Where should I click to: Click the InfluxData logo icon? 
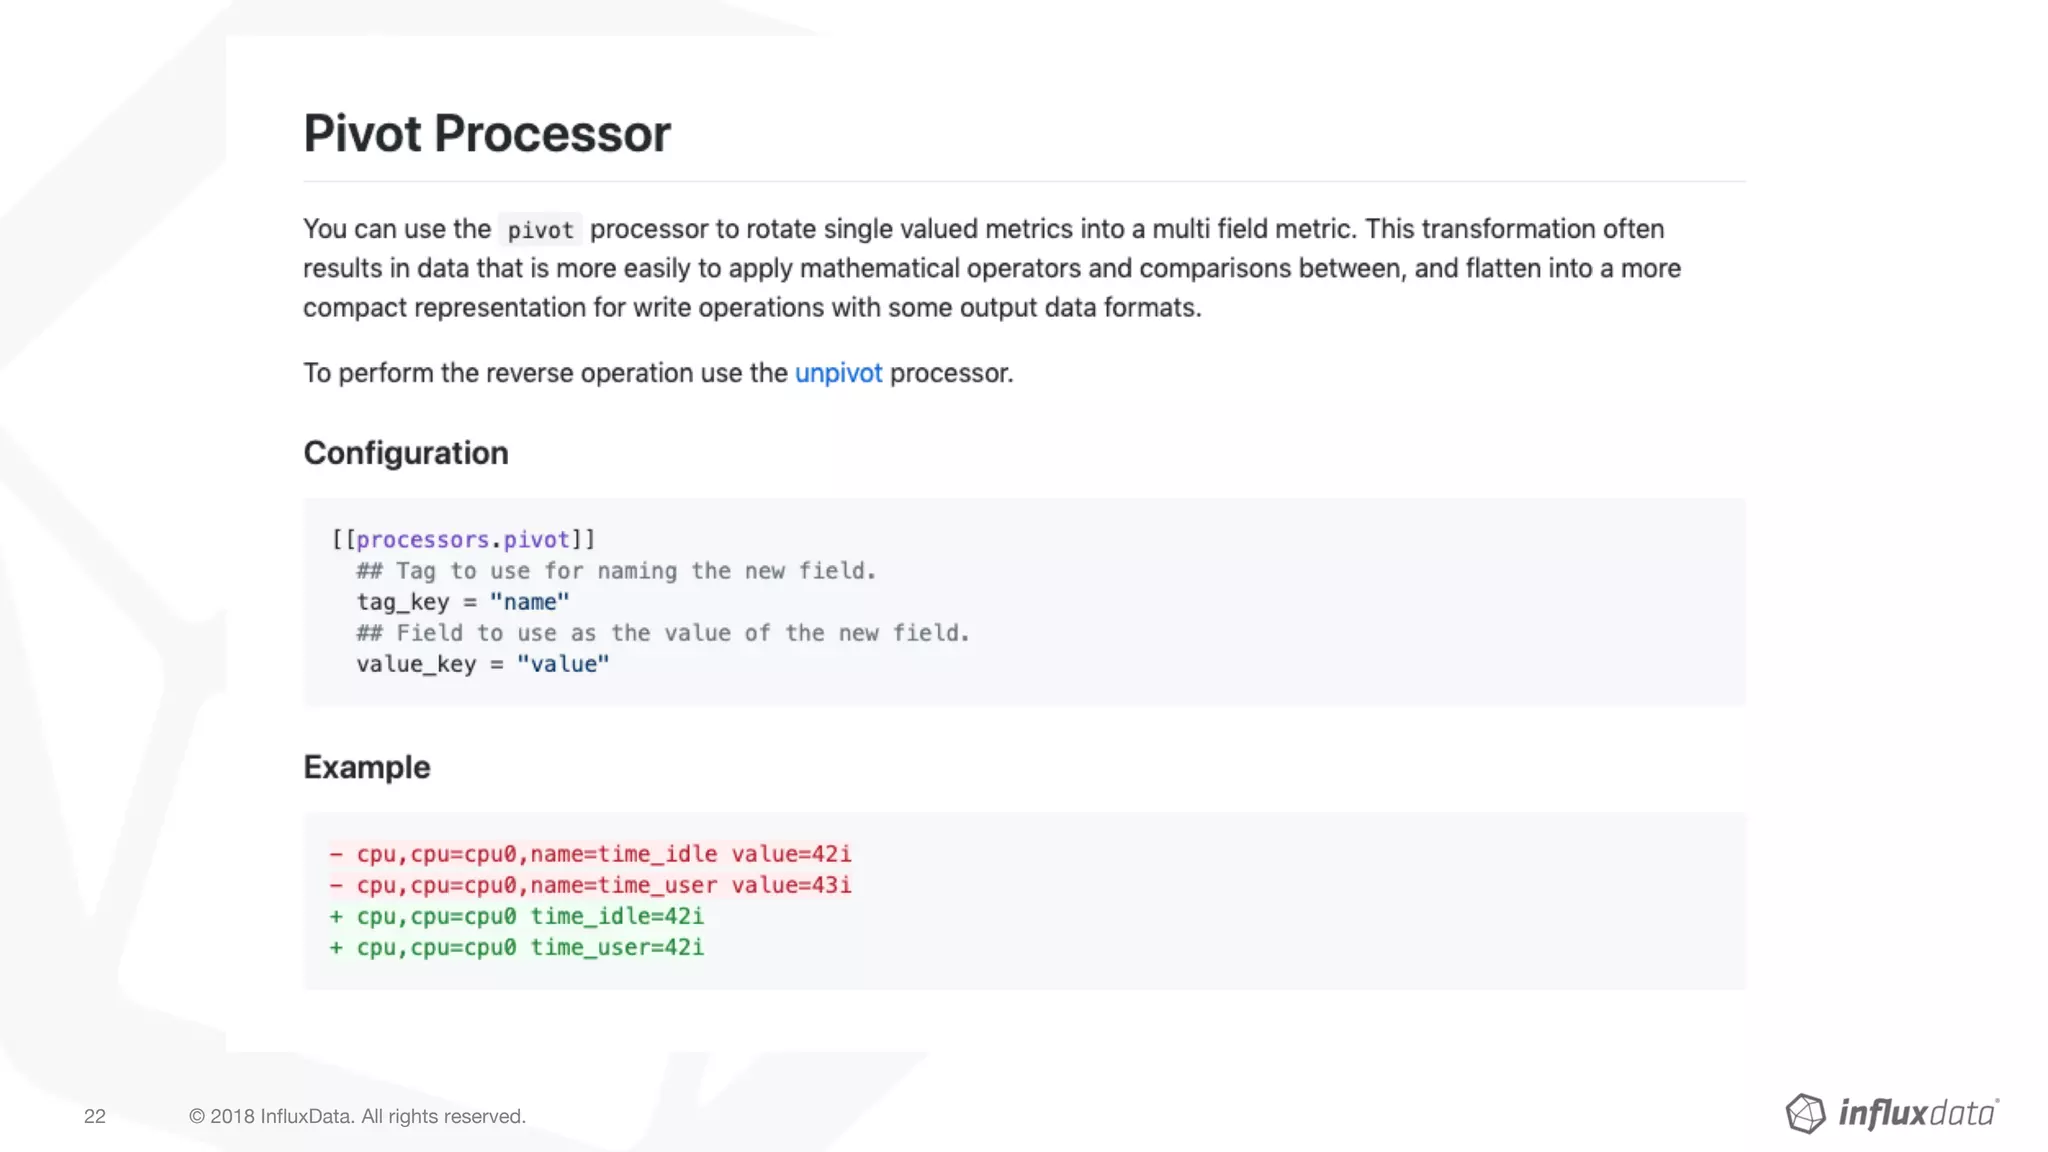tap(1805, 1113)
